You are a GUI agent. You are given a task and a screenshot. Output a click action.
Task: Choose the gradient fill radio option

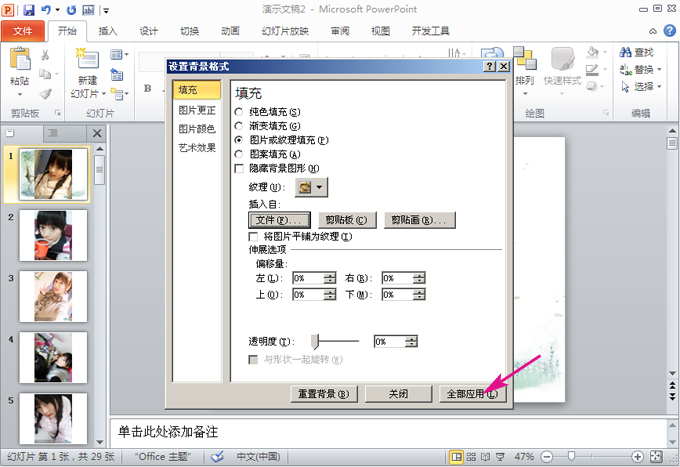(238, 126)
